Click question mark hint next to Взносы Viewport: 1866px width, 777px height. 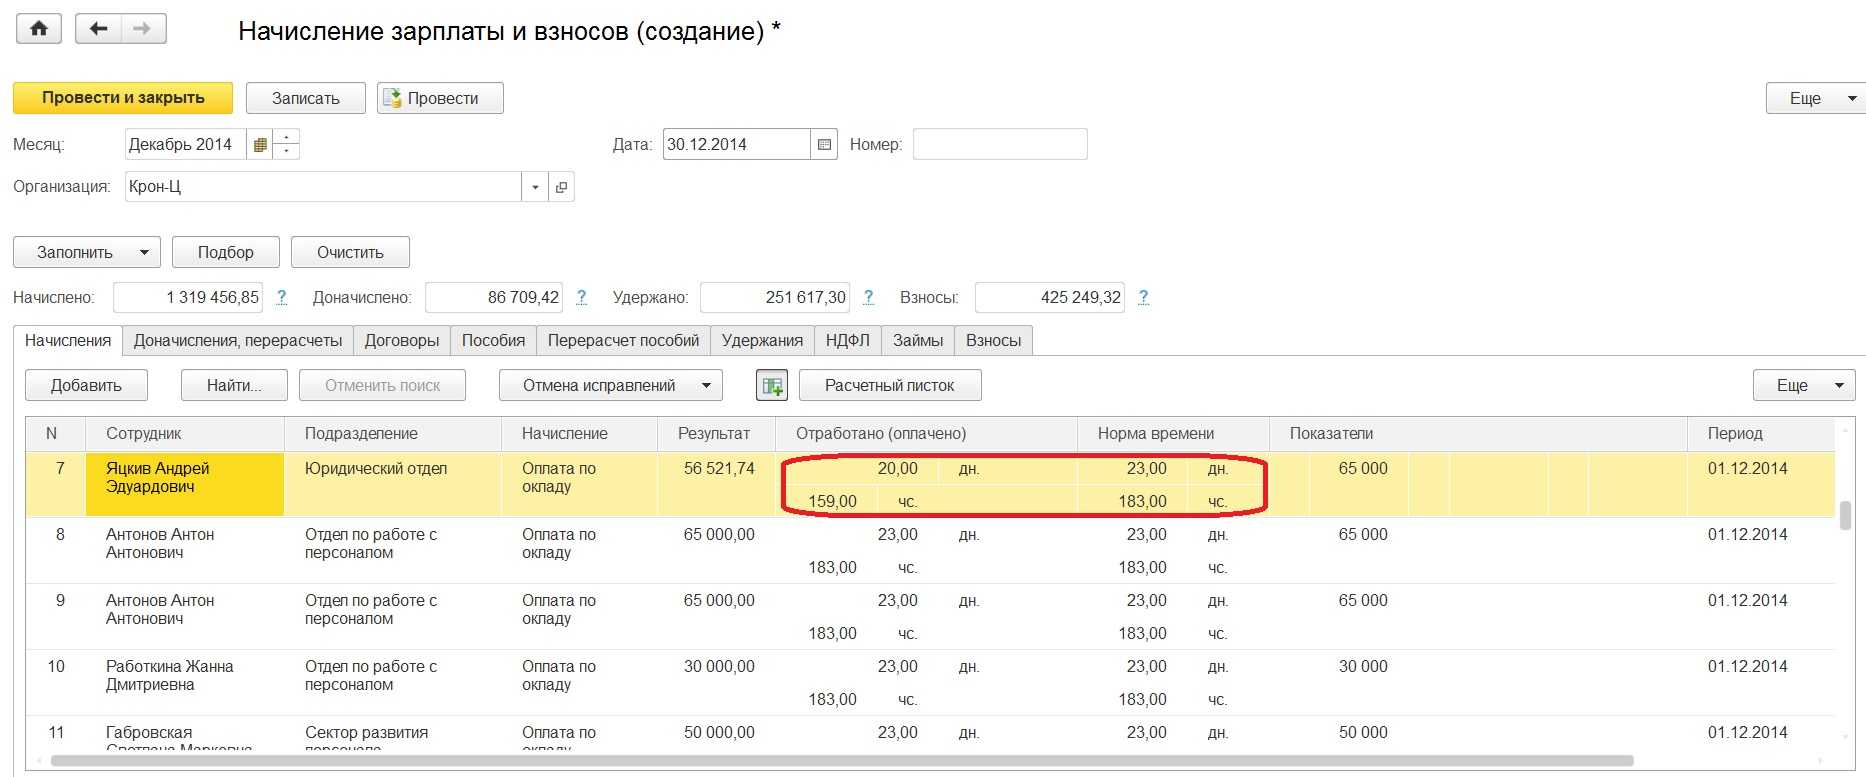[x=1143, y=297]
